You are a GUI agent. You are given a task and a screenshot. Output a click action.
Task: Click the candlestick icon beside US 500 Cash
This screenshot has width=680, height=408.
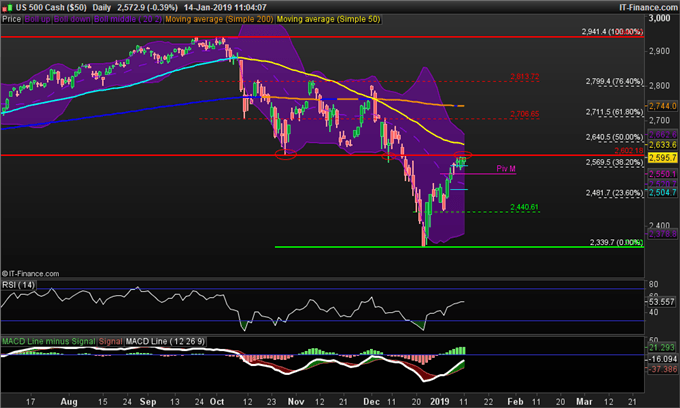click(x=7, y=7)
